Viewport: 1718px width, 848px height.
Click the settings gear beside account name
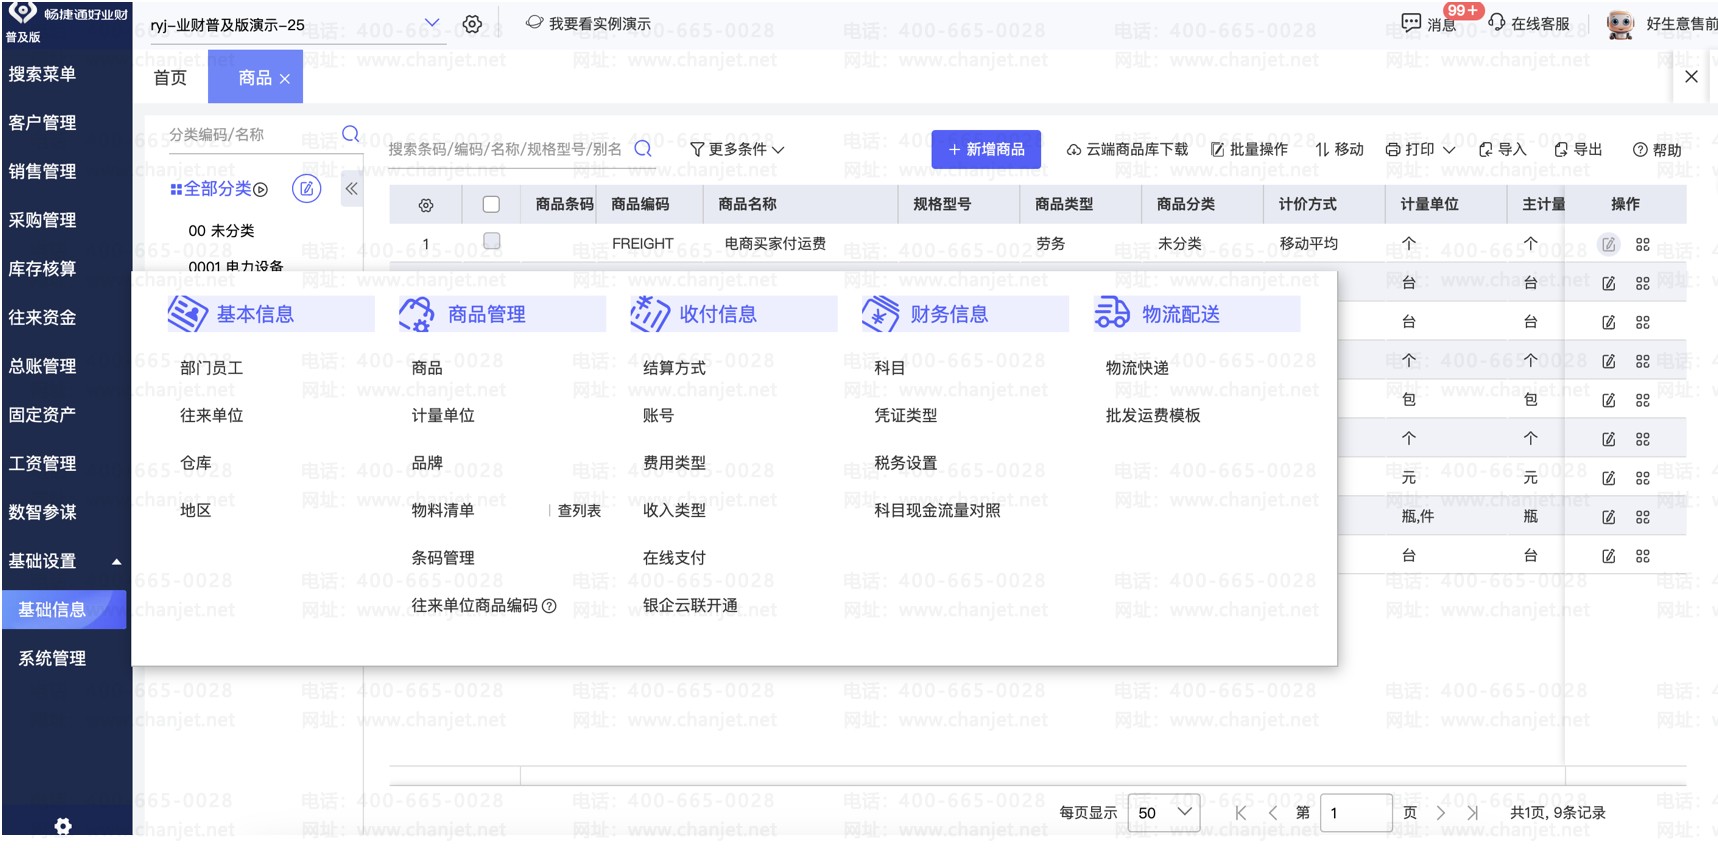pyautogui.click(x=472, y=24)
